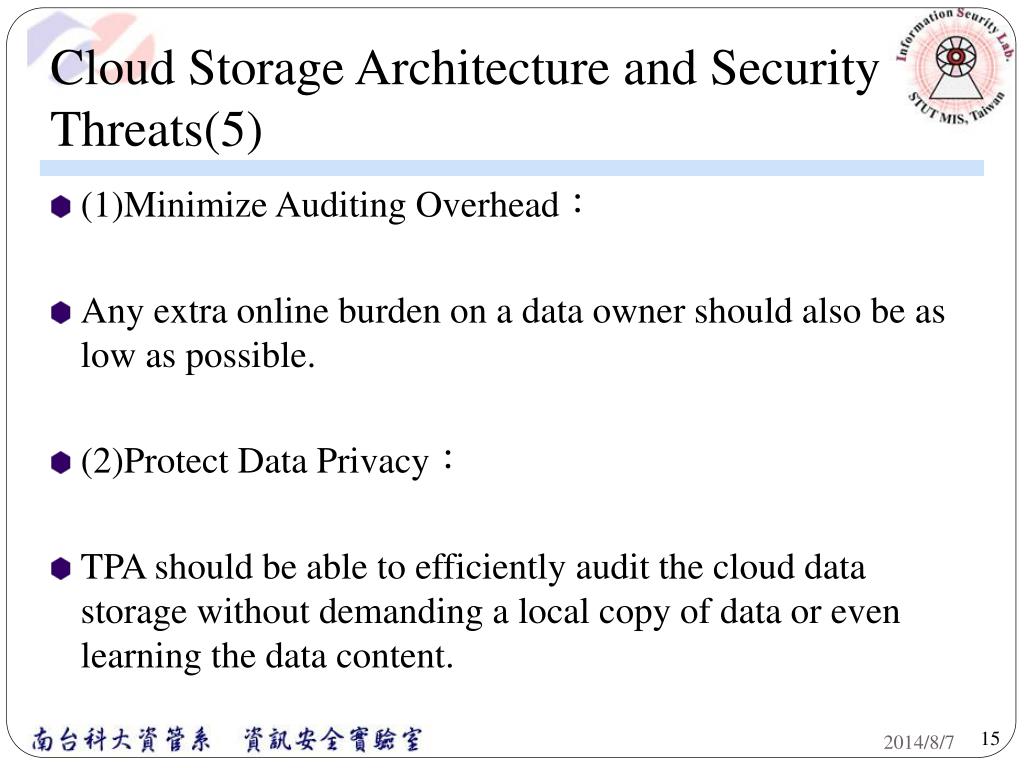The width and height of the screenshot is (1024, 768).
Task: Click bullet beside 'TPA should be able'
Action: tap(60, 568)
